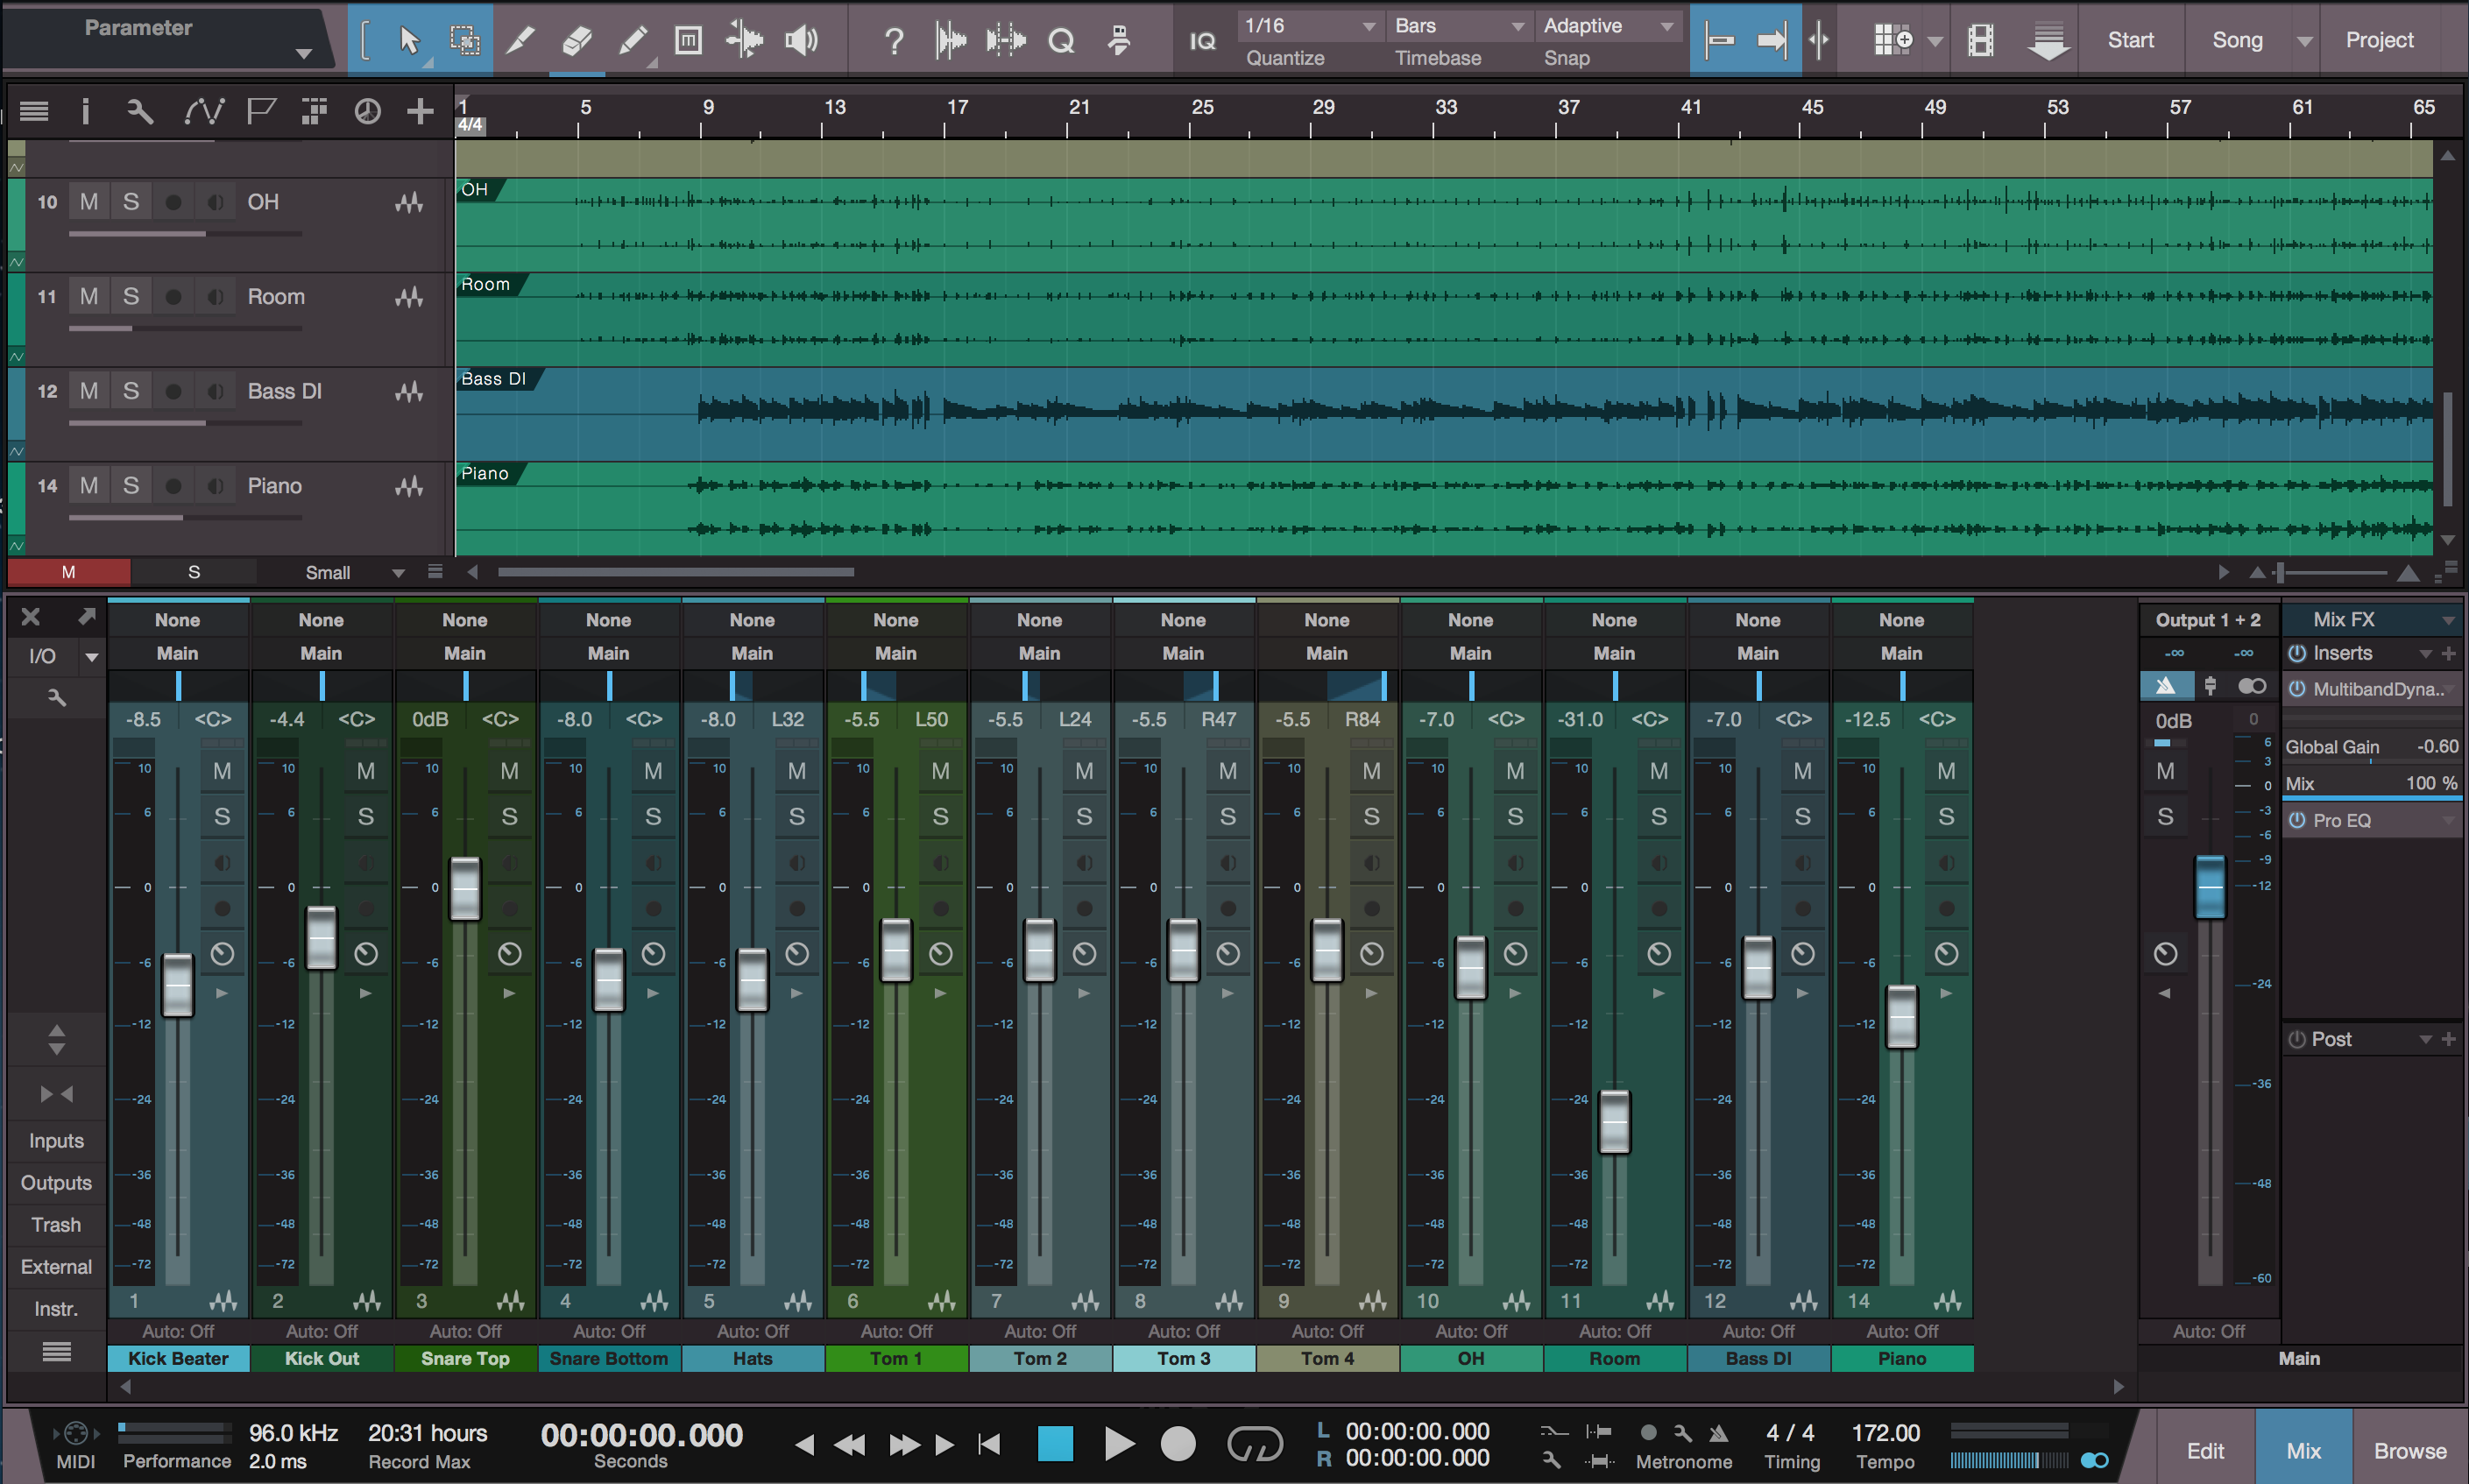This screenshot has height=1484, width=2469.
Task: Select the Range tool
Action: point(464,40)
